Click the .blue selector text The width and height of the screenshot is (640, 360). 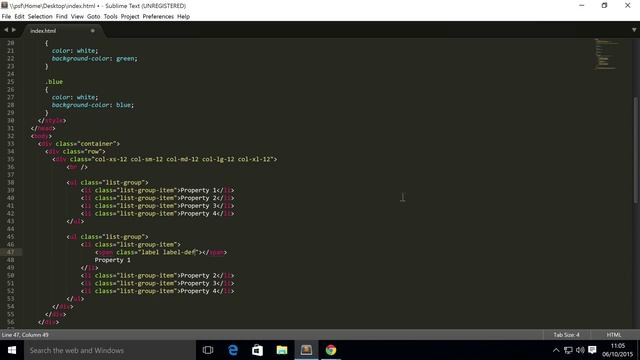(x=54, y=82)
